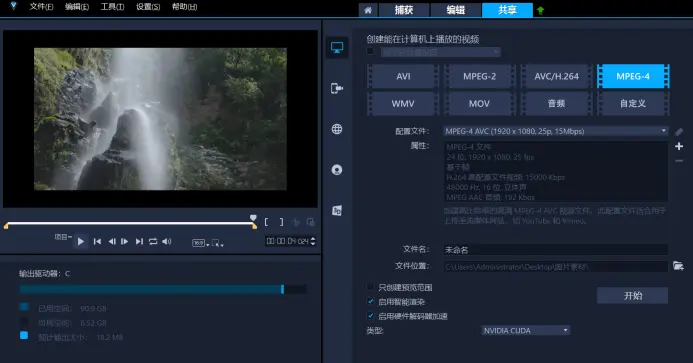Click the speaker volume icon
The width and height of the screenshot is (693, 363).
(167, 241)
